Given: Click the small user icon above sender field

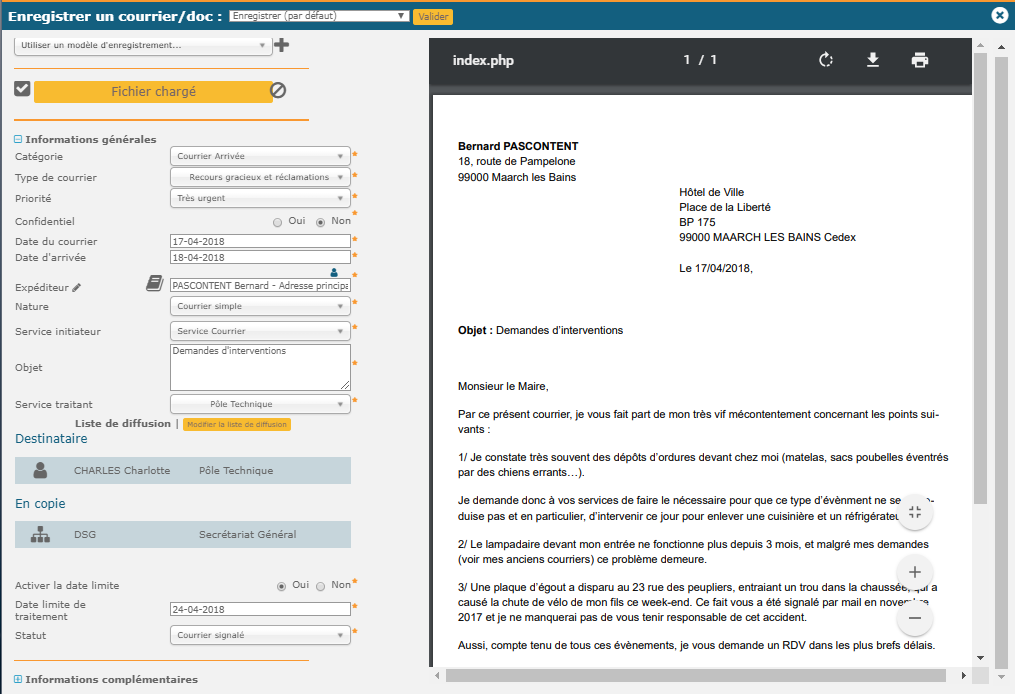Looking at the screenshot, I should (x=334, y=273).
